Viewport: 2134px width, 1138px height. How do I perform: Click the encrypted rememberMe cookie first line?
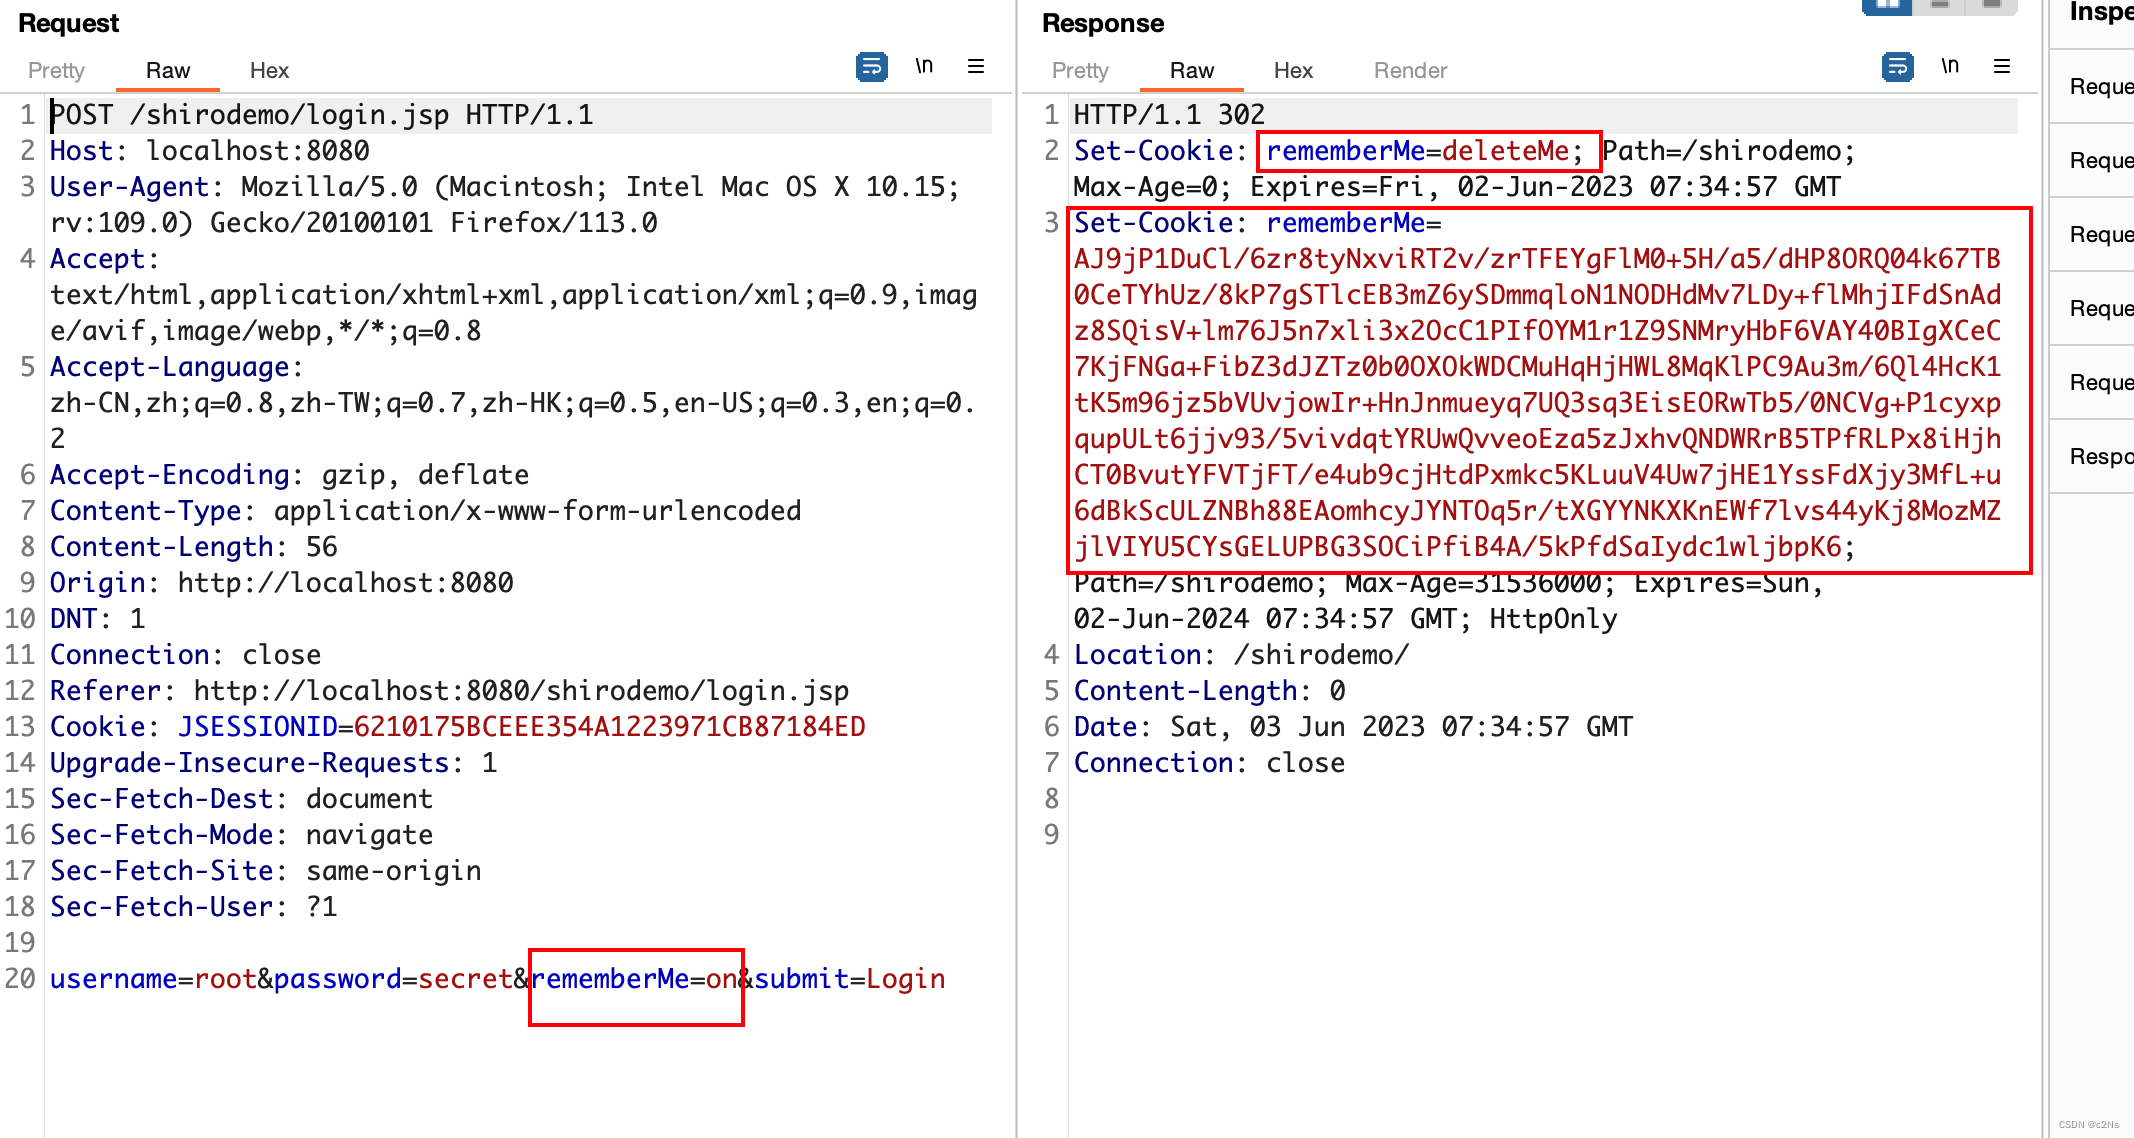click(x=1538, y=259)
